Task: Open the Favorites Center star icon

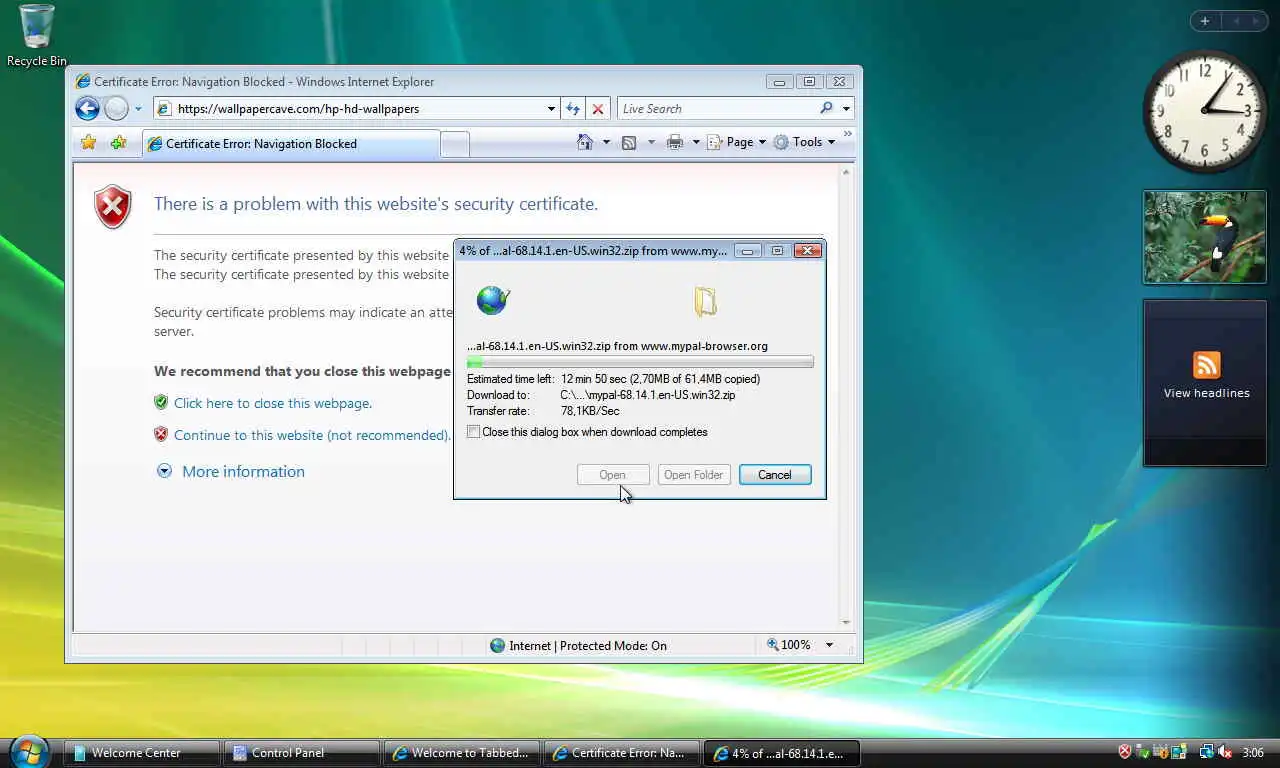Action: [x=88, y=142]
